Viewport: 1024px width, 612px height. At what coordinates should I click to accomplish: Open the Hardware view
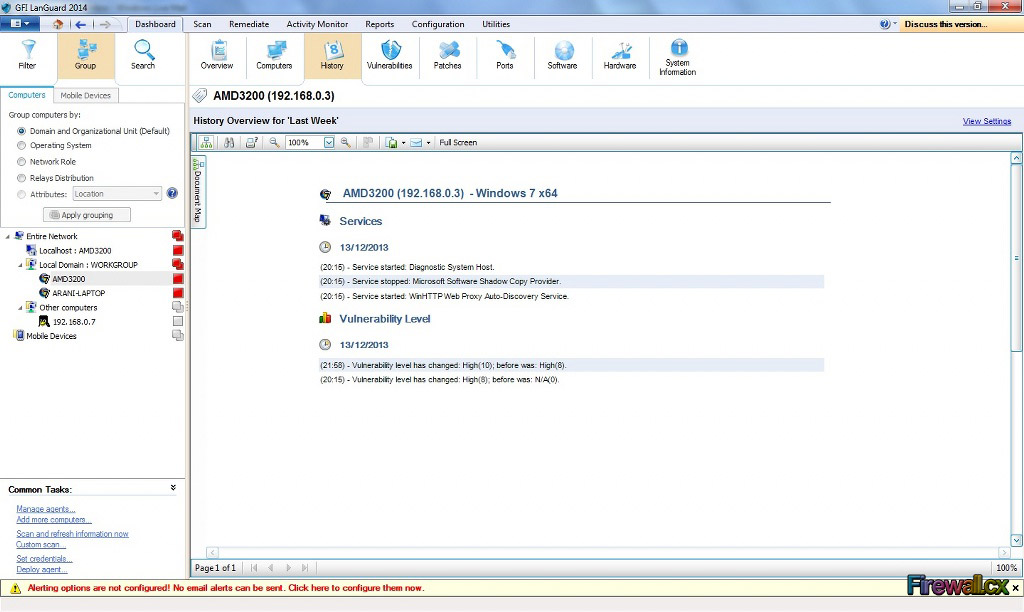620,56
